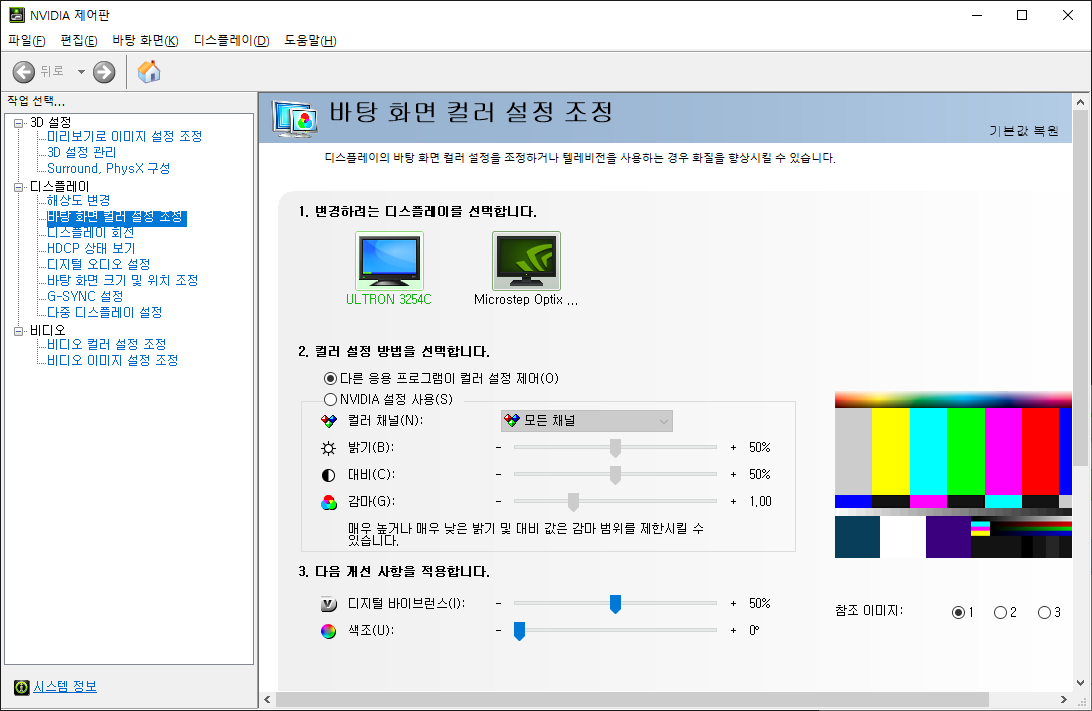This screenshot has height=711, width=1092.
Task: Click the vertical scrollbar up arrow
Action: [x=1080, y=102]
